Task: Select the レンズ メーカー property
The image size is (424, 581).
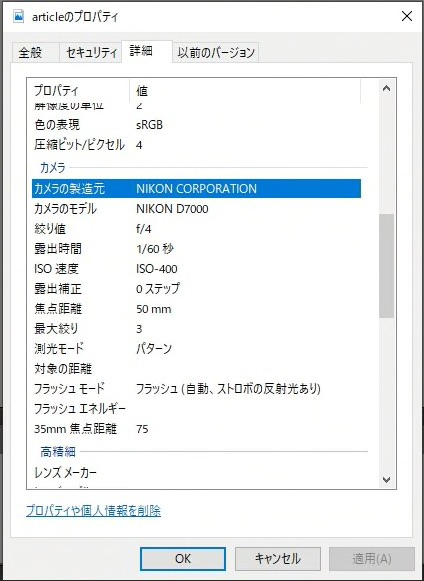Action: [65, 472]
